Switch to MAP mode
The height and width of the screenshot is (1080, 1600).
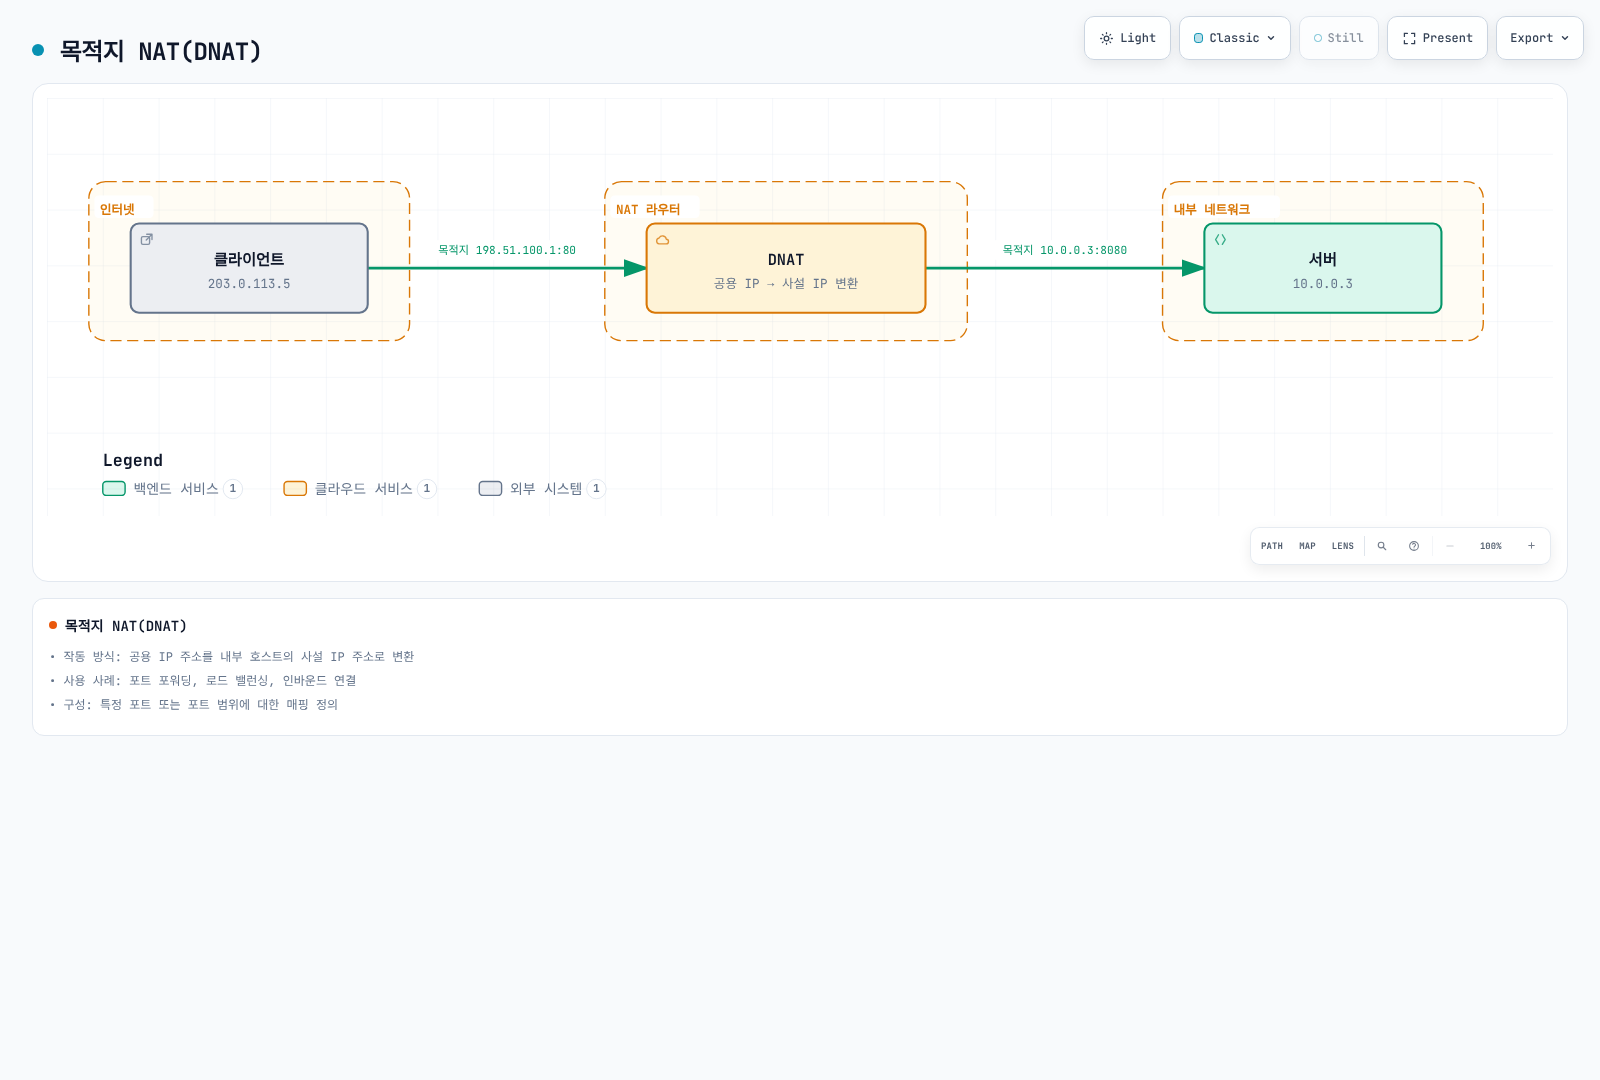(x=1307, y=546)
